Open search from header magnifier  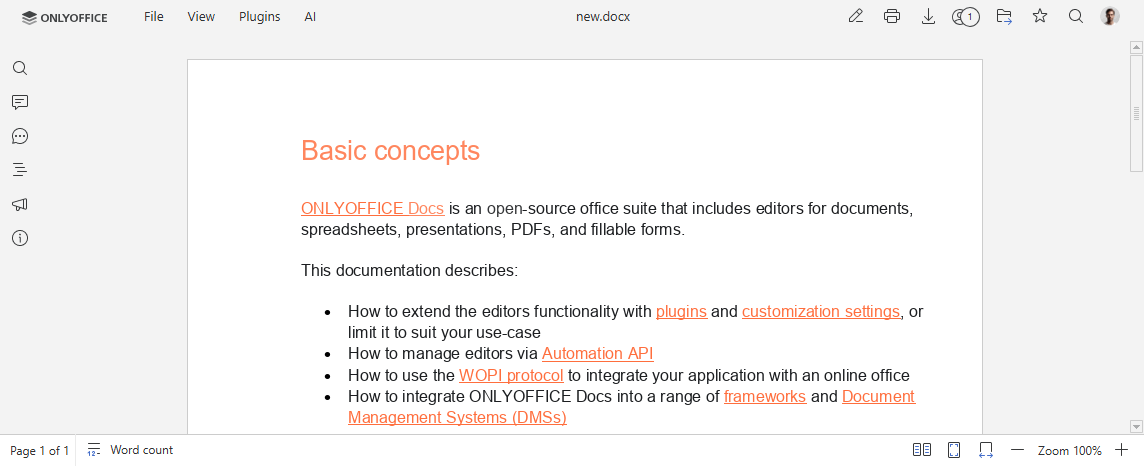(1075, 16)
